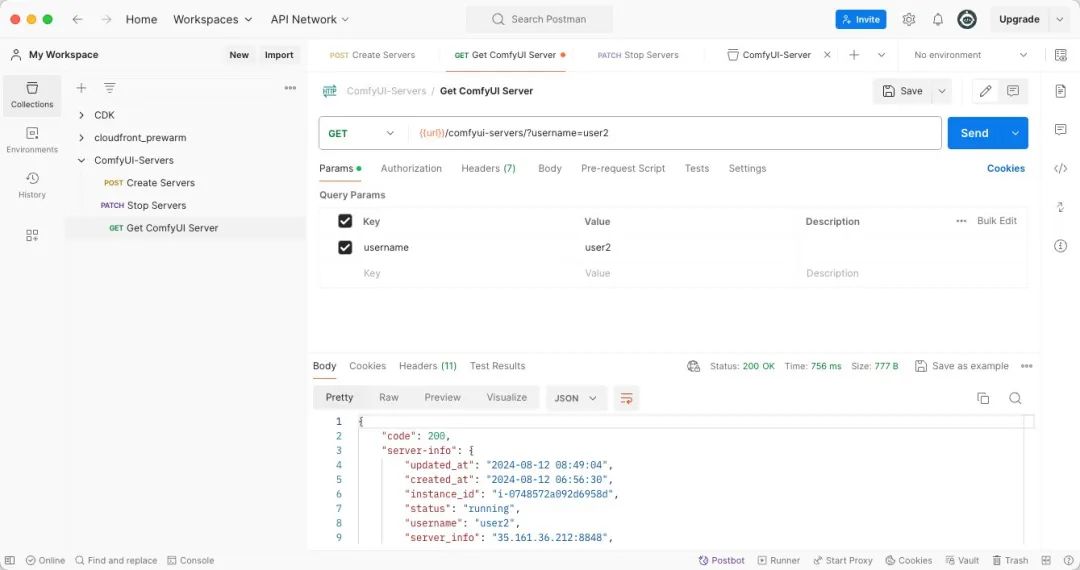1080x570 pixels.
Task: Switch to Raw response view
Action: [x=388, y=397]
